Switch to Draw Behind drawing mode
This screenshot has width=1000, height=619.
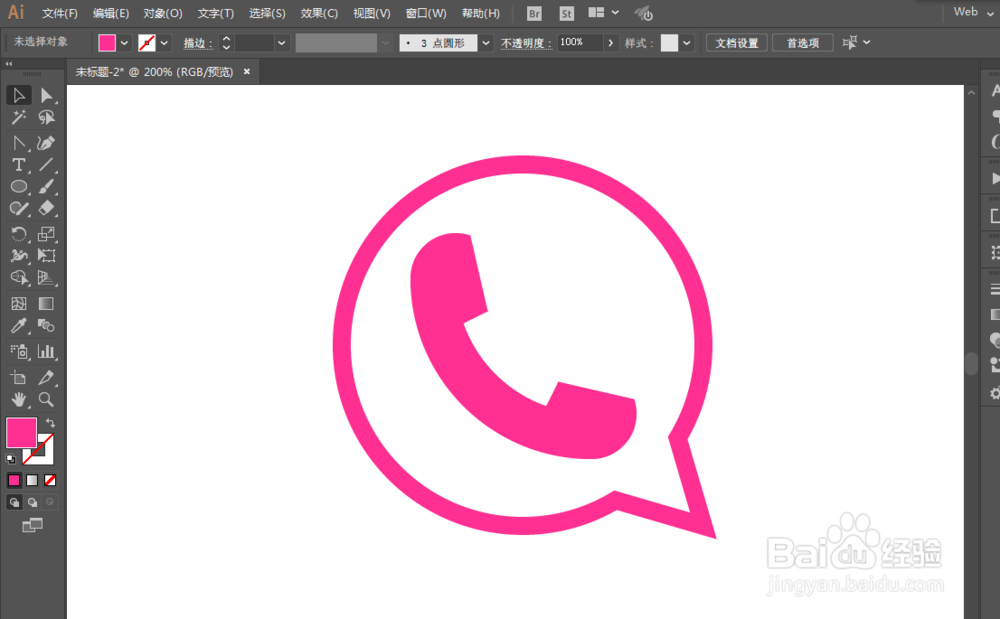[x=30, y=501]
